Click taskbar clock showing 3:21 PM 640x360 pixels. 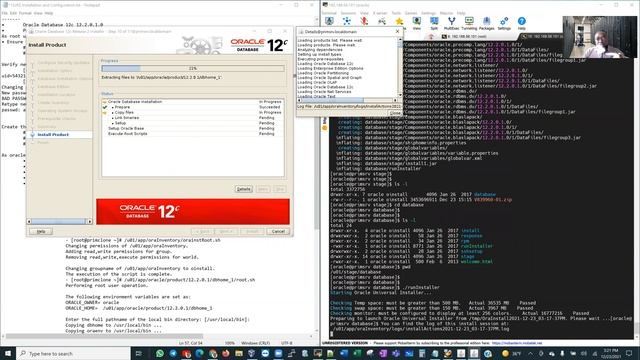coord(611,353)
